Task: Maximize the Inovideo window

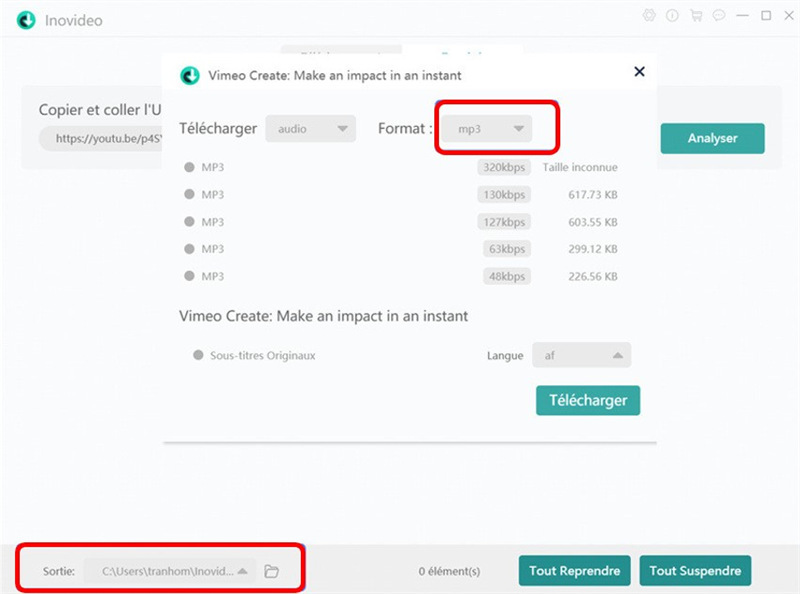Action: tap(766, 16)
